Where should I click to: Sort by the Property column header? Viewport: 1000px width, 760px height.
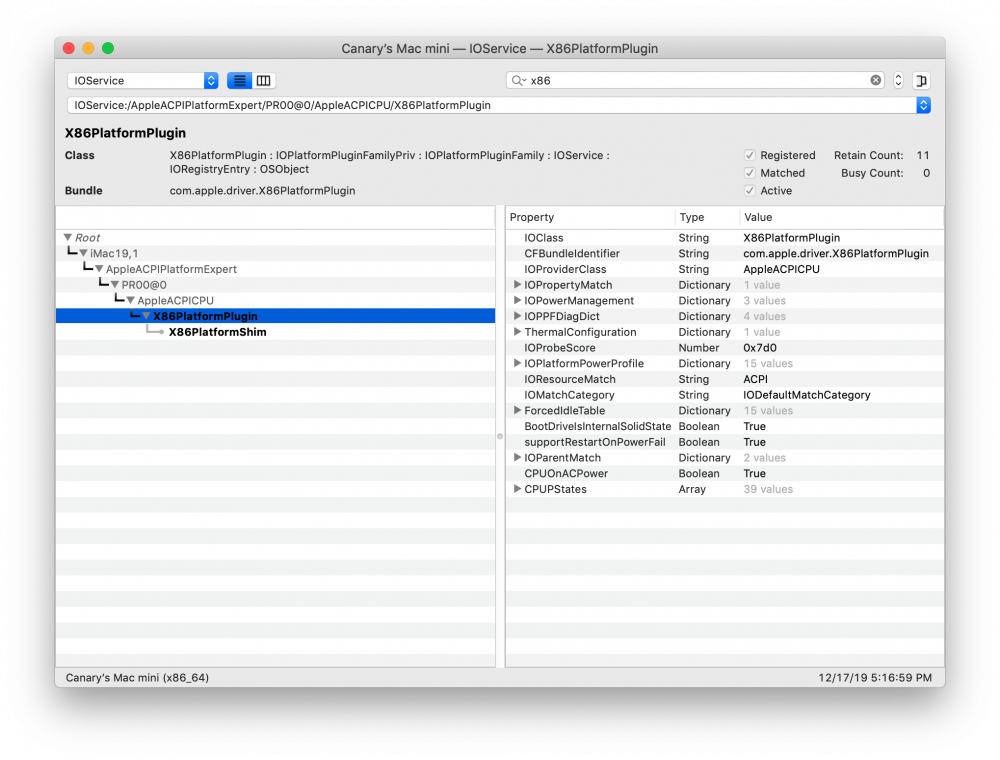click(x=590, y=217)
